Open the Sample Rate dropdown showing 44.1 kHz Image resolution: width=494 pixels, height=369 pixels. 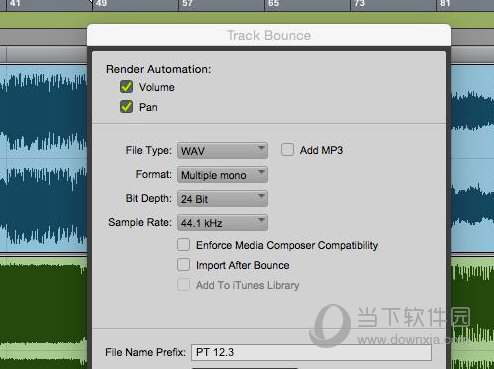pyautogui.click(x=222, y=223)
